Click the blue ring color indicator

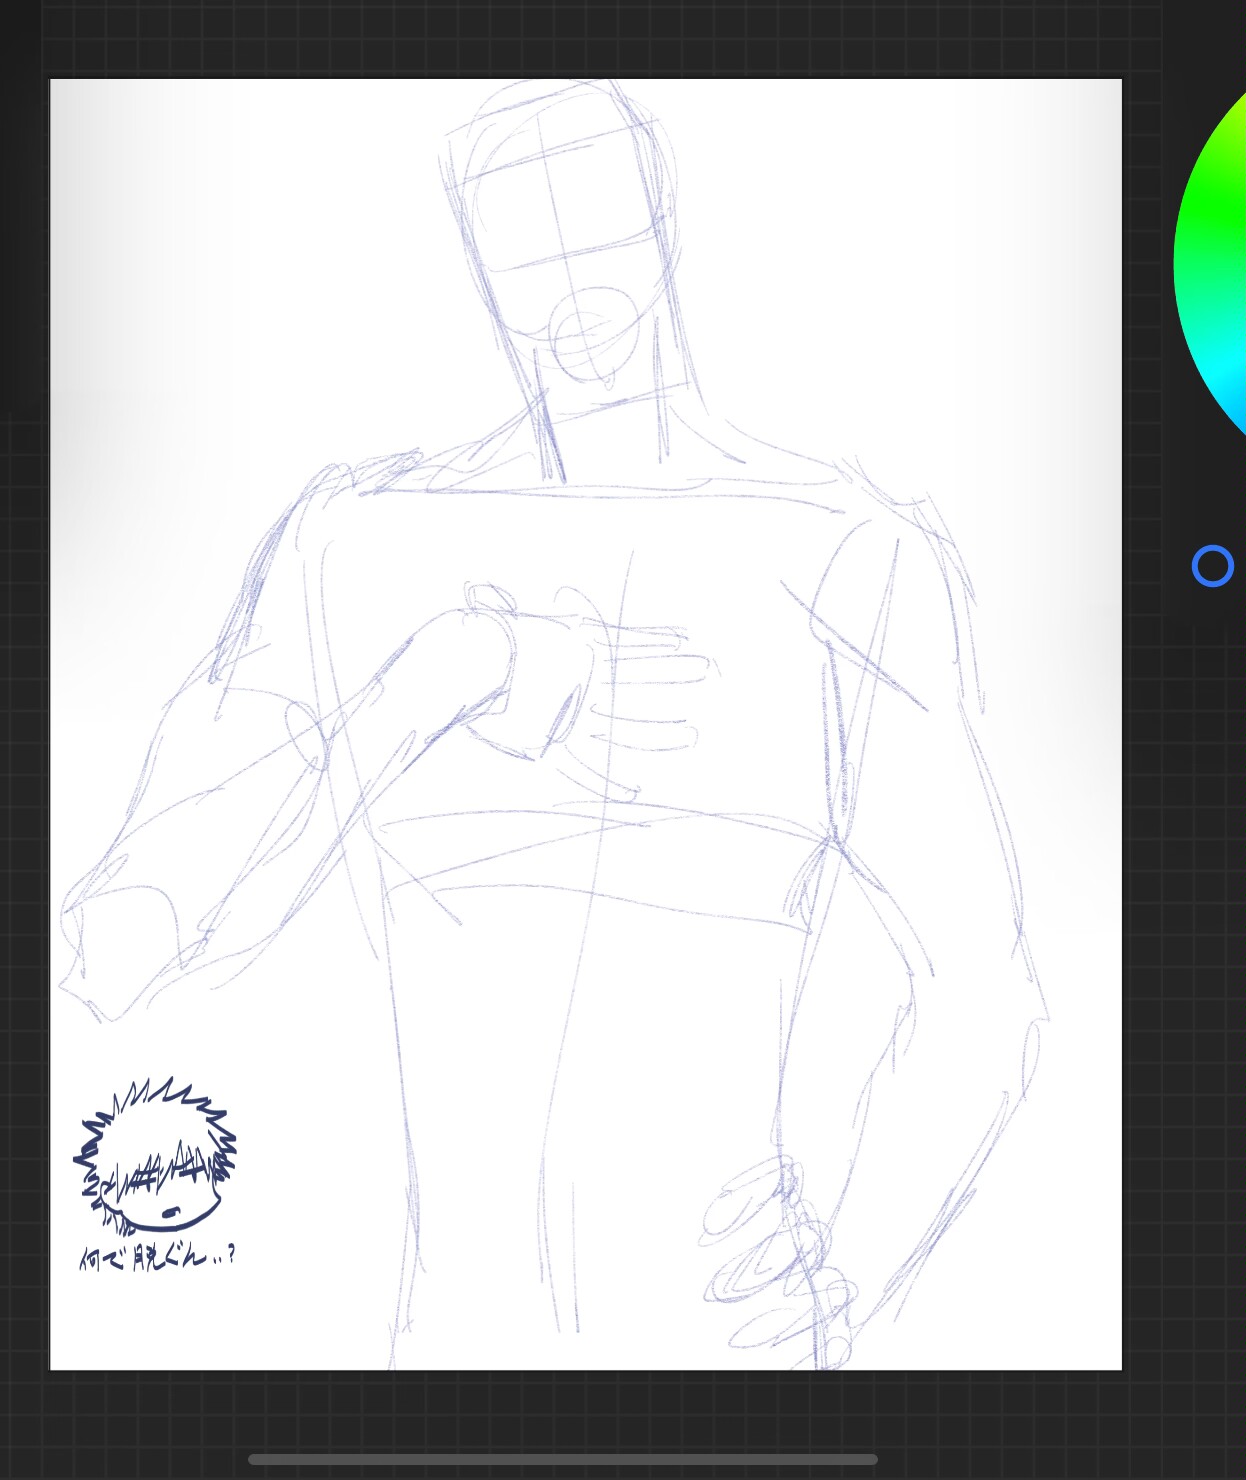(x=1212, y=566)
